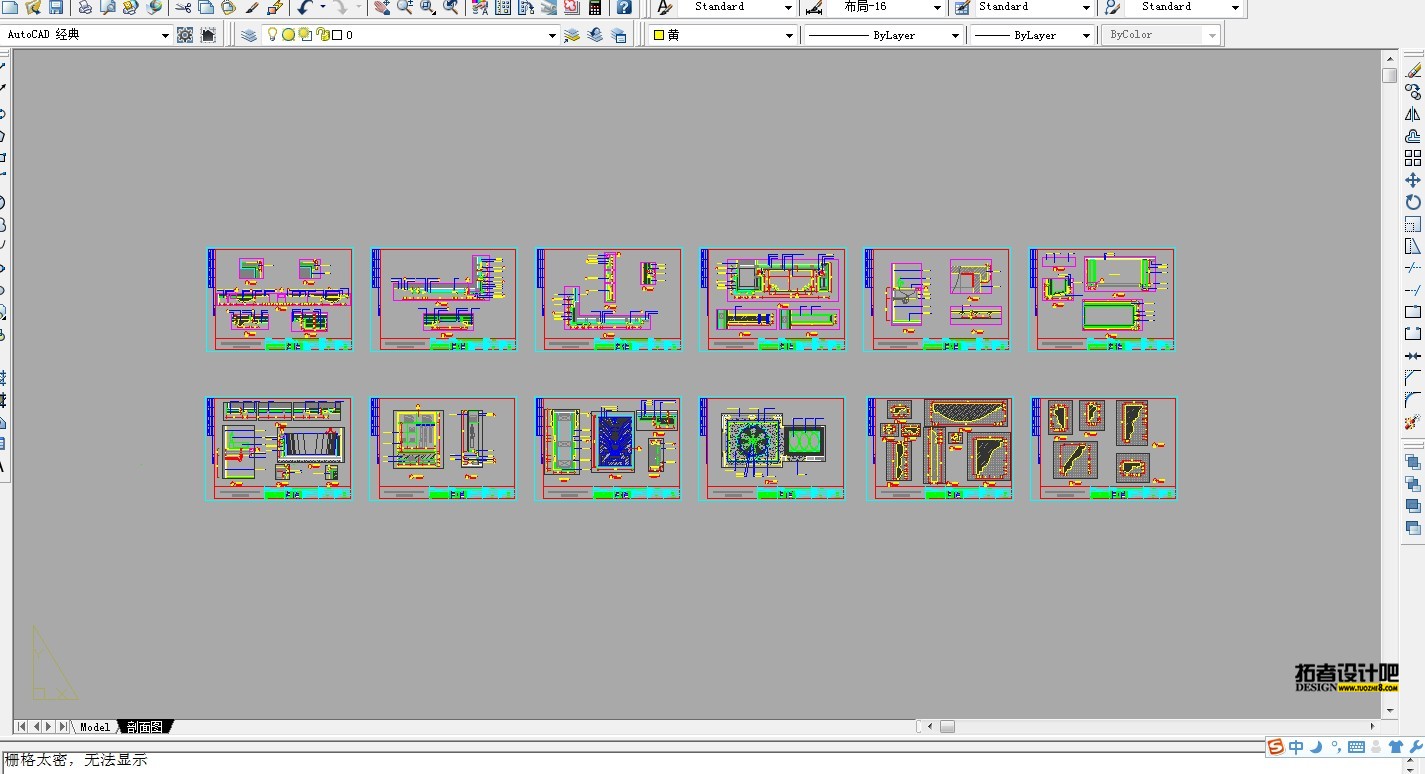
Task: Click the Help question mark icon
Action: (624, 8)
